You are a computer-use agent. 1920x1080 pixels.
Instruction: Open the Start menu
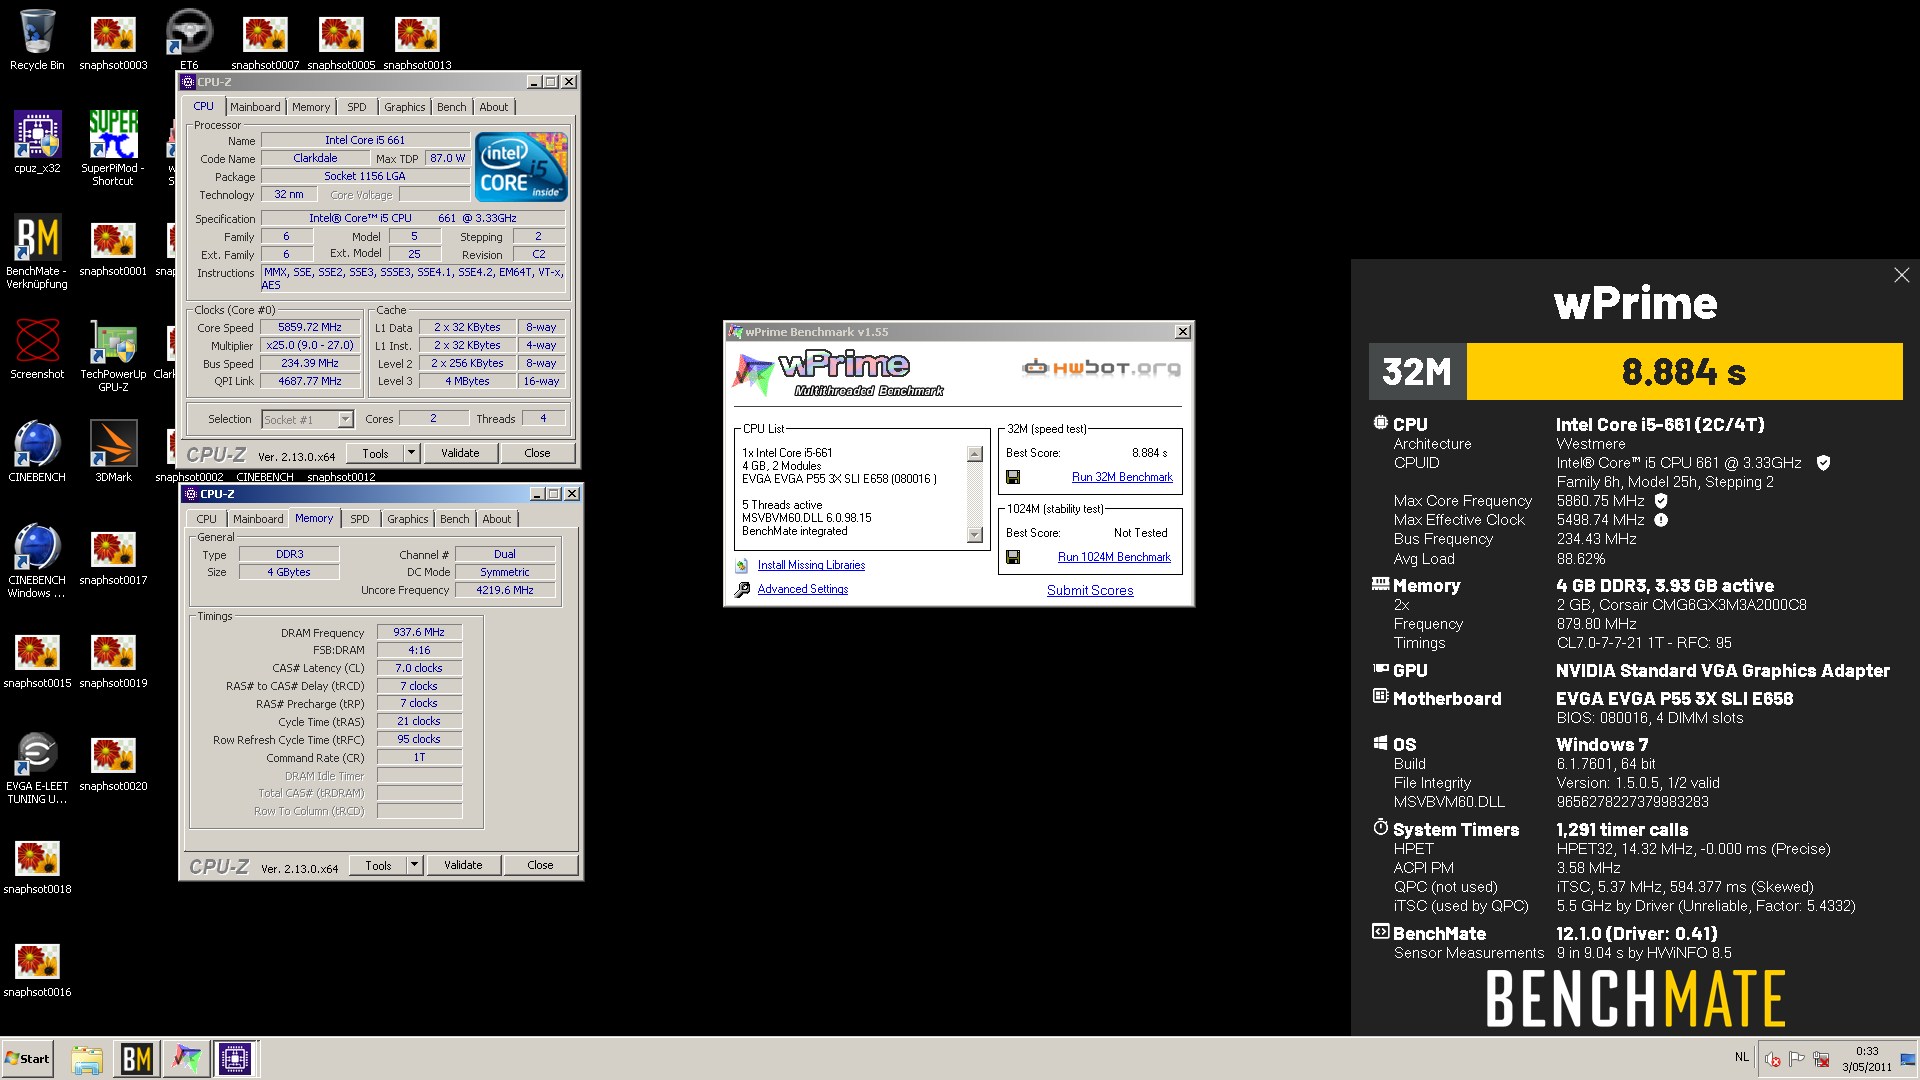coord(28,1059)
